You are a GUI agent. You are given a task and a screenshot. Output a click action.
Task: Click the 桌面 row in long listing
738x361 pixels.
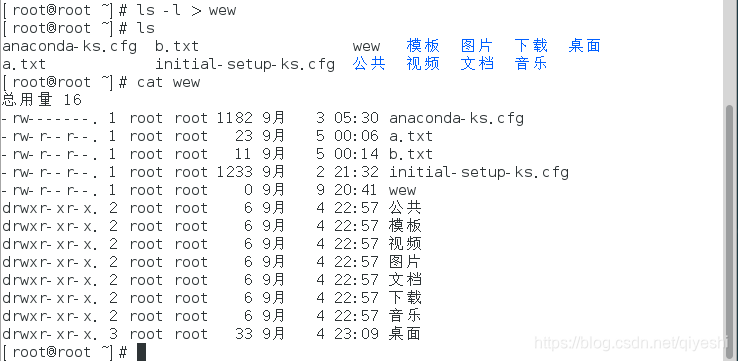[211, 334]
